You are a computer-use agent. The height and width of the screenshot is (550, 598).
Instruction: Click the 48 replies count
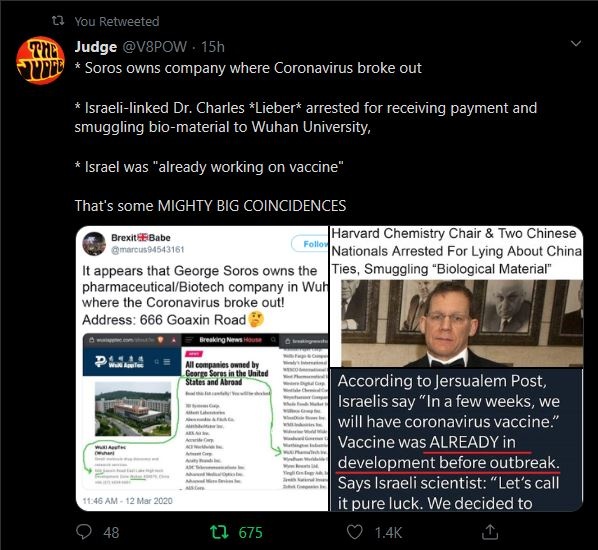click(111, 532)
